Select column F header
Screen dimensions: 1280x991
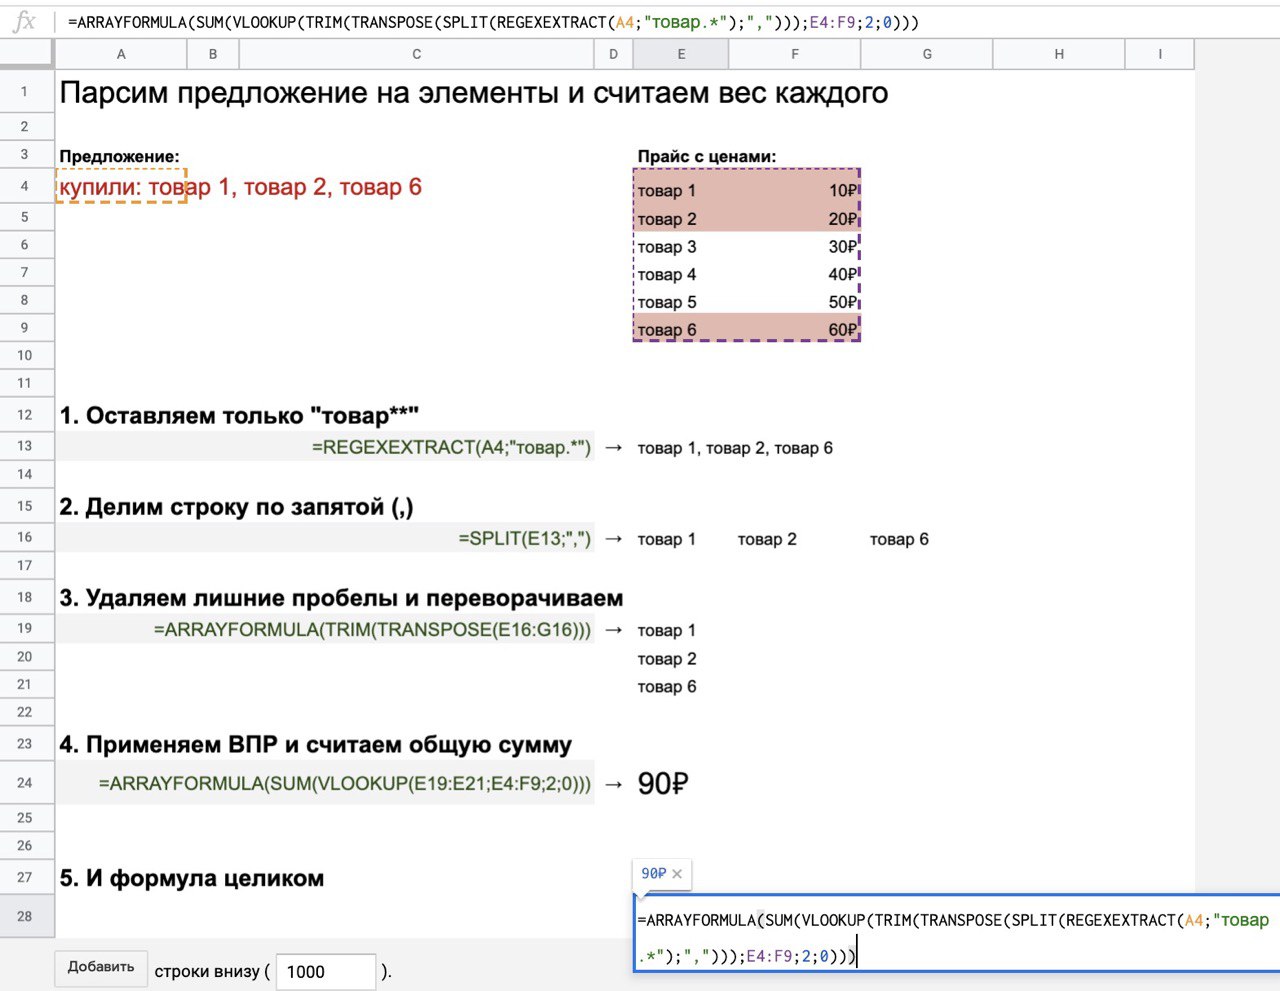click(x=795, y=54)
